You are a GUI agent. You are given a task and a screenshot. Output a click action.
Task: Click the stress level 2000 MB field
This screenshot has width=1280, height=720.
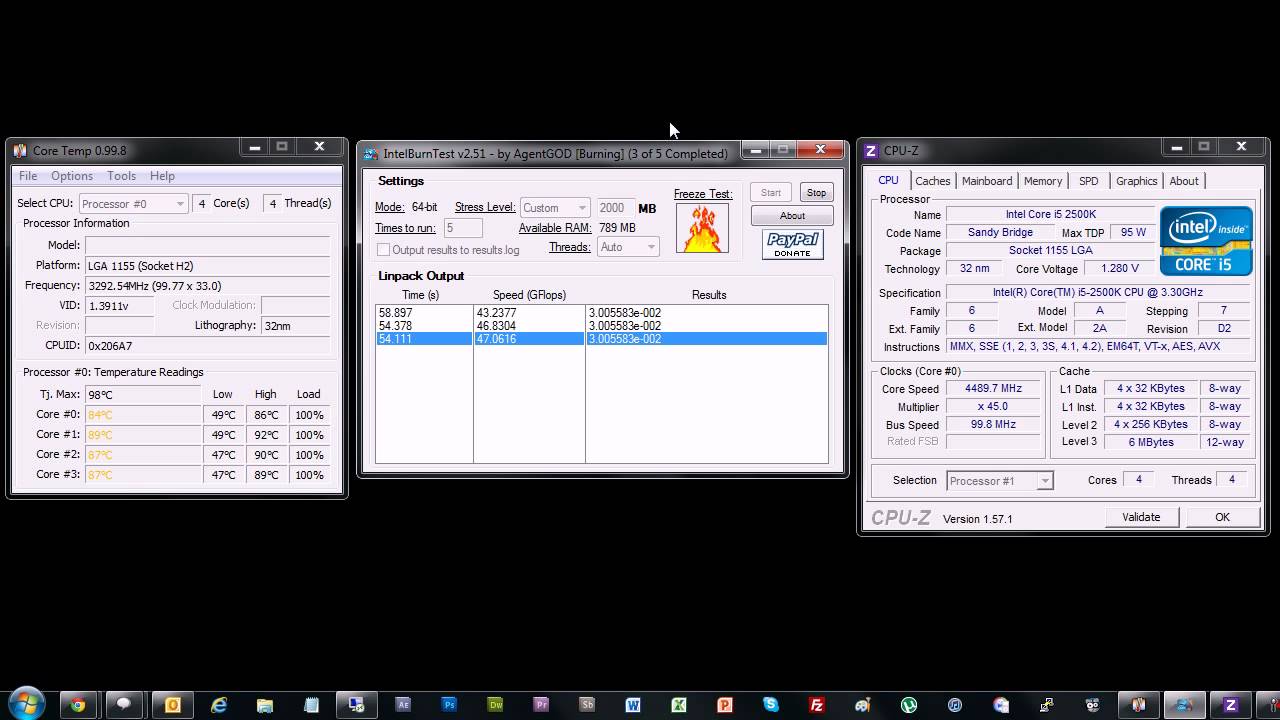[615, 208]
